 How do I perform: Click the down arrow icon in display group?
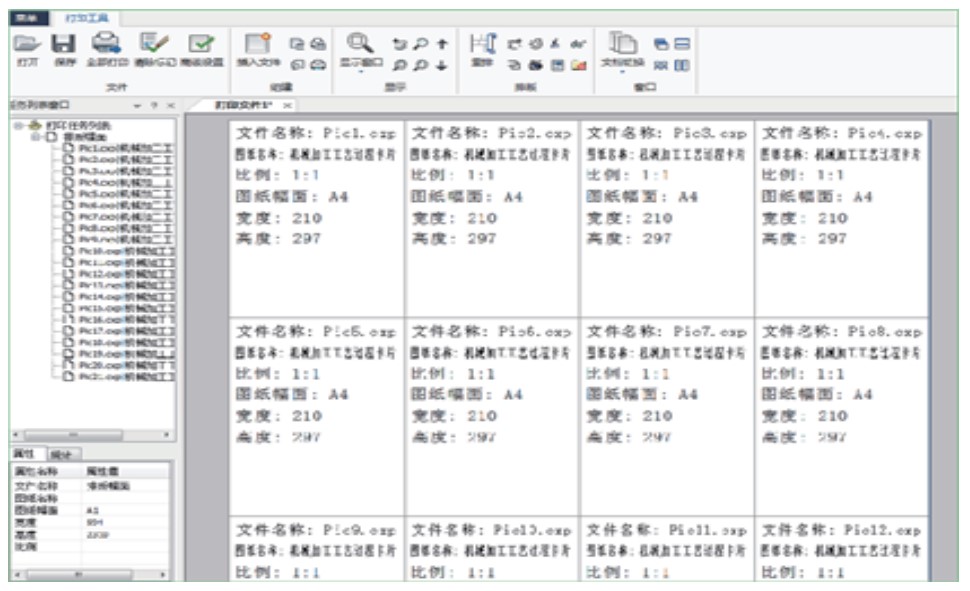(441, 64)
